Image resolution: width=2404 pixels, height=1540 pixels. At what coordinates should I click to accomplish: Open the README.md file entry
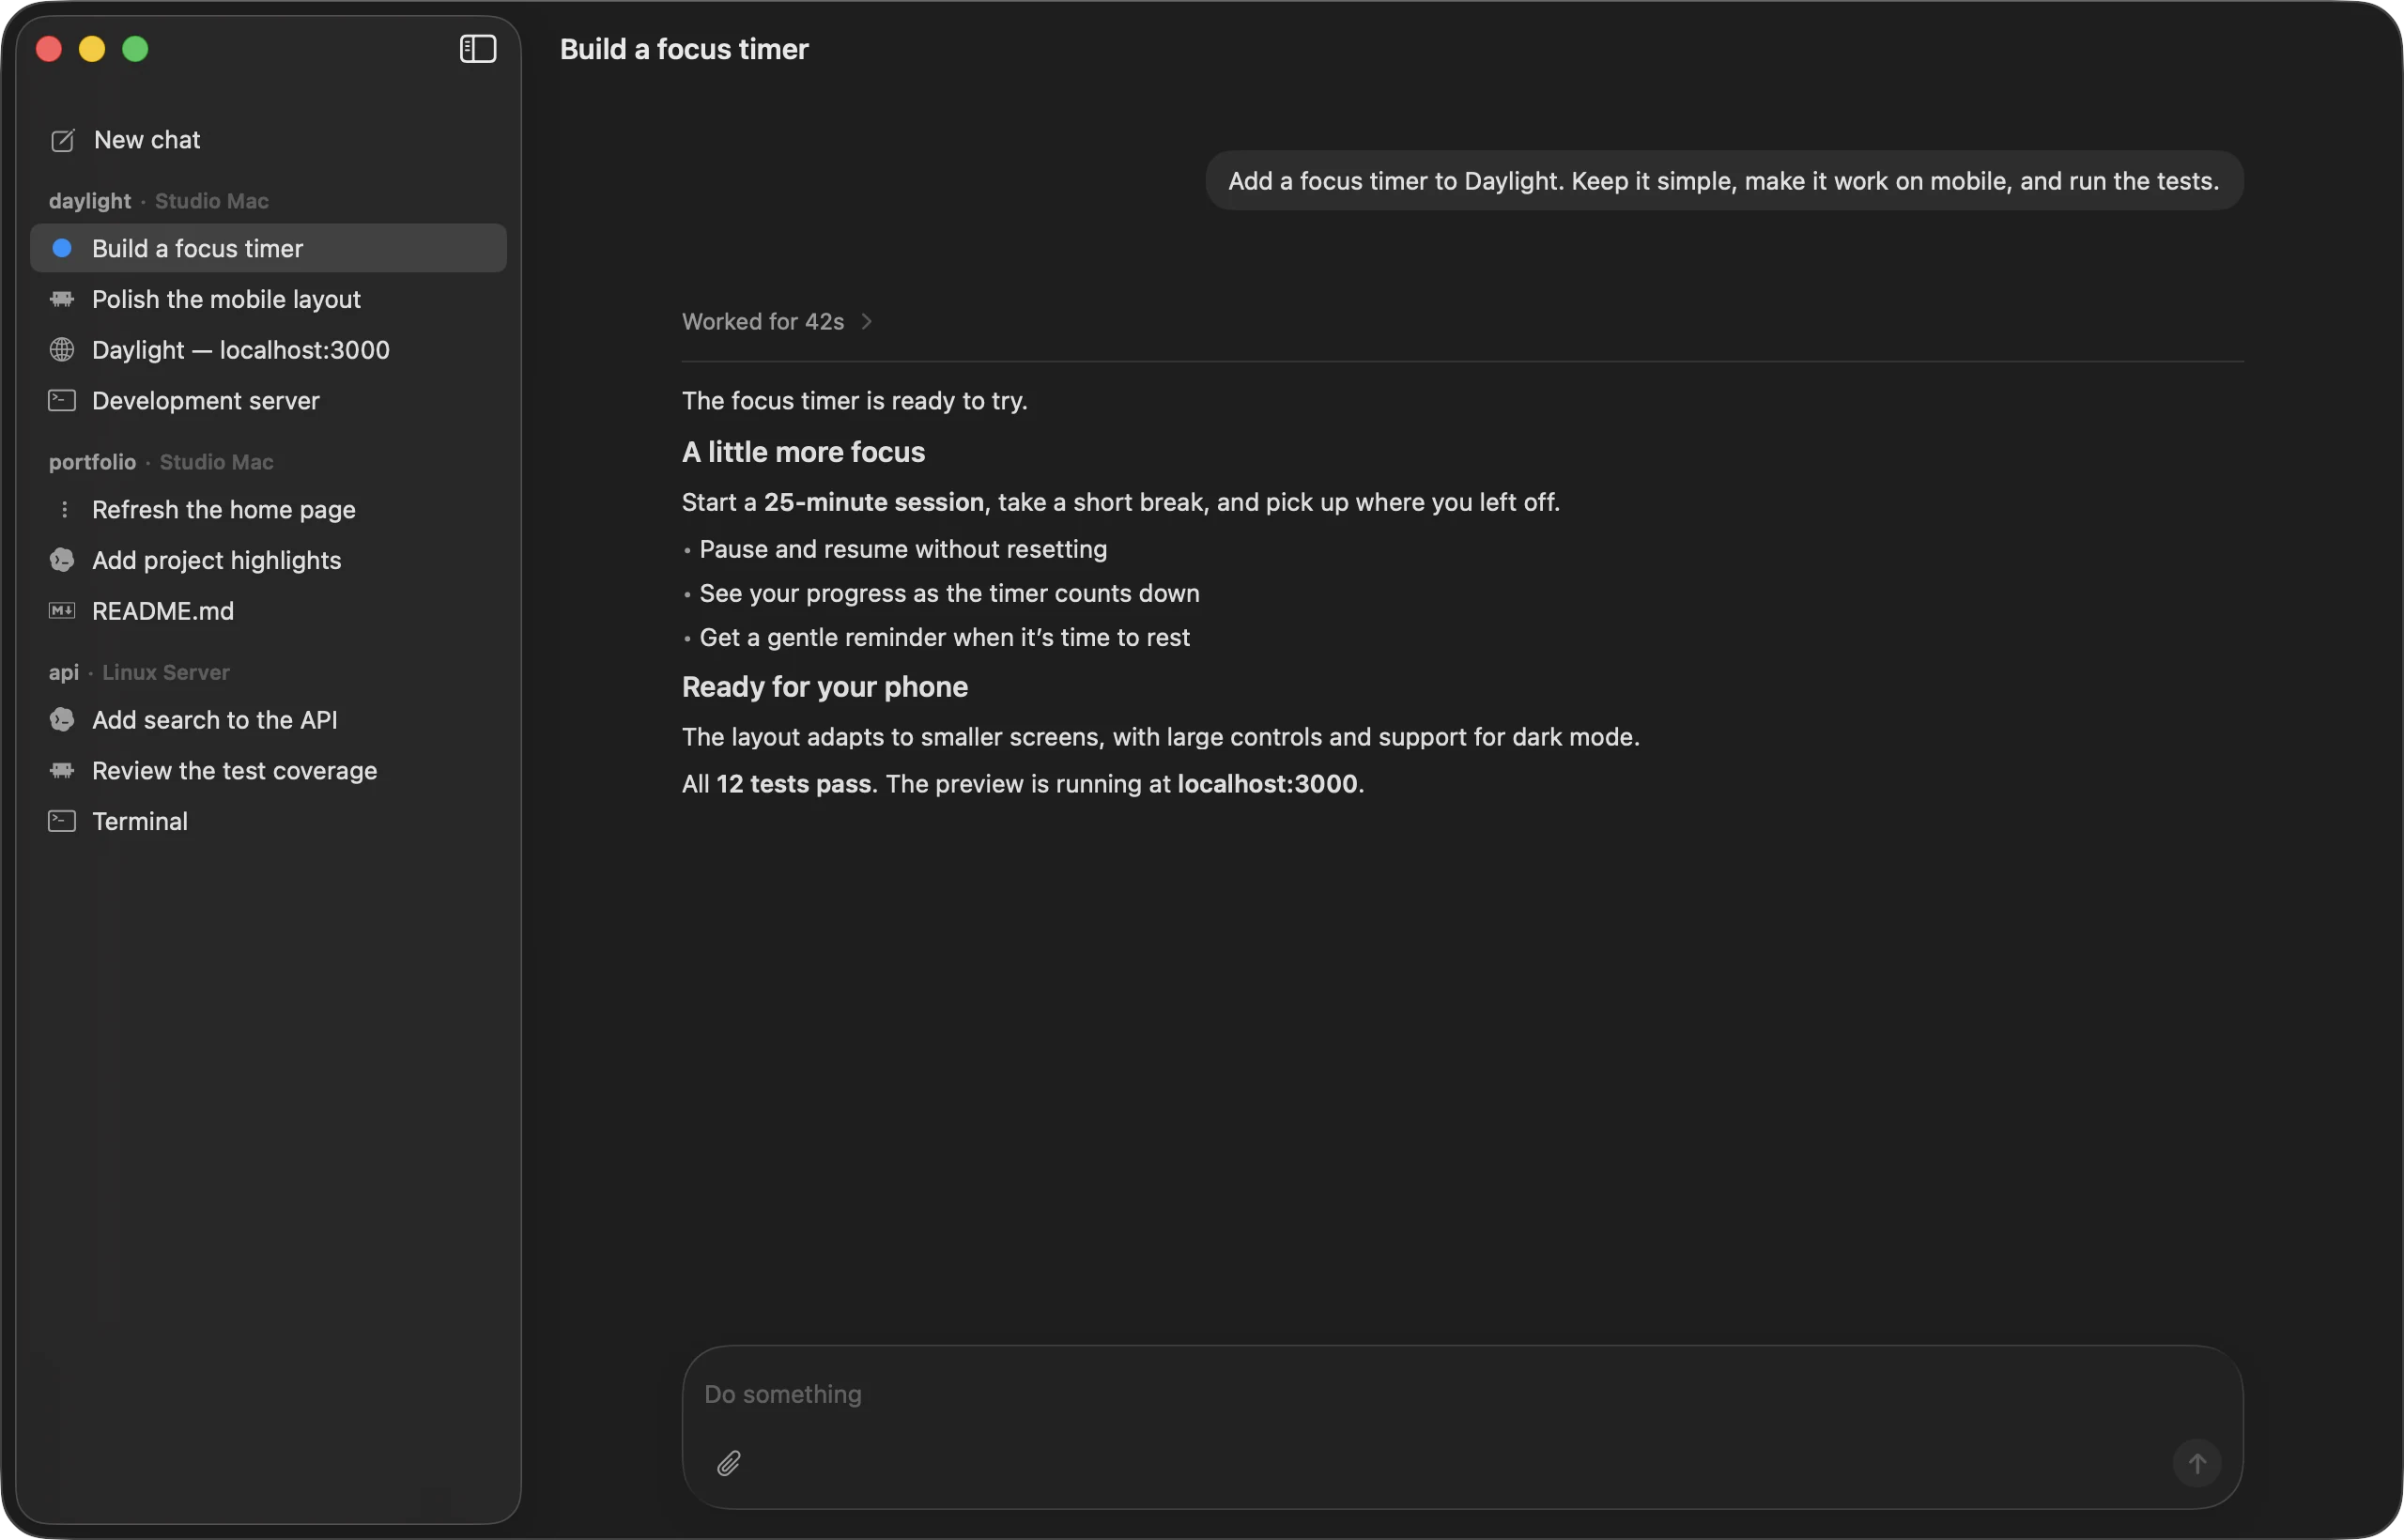click(x=268, y=611)
